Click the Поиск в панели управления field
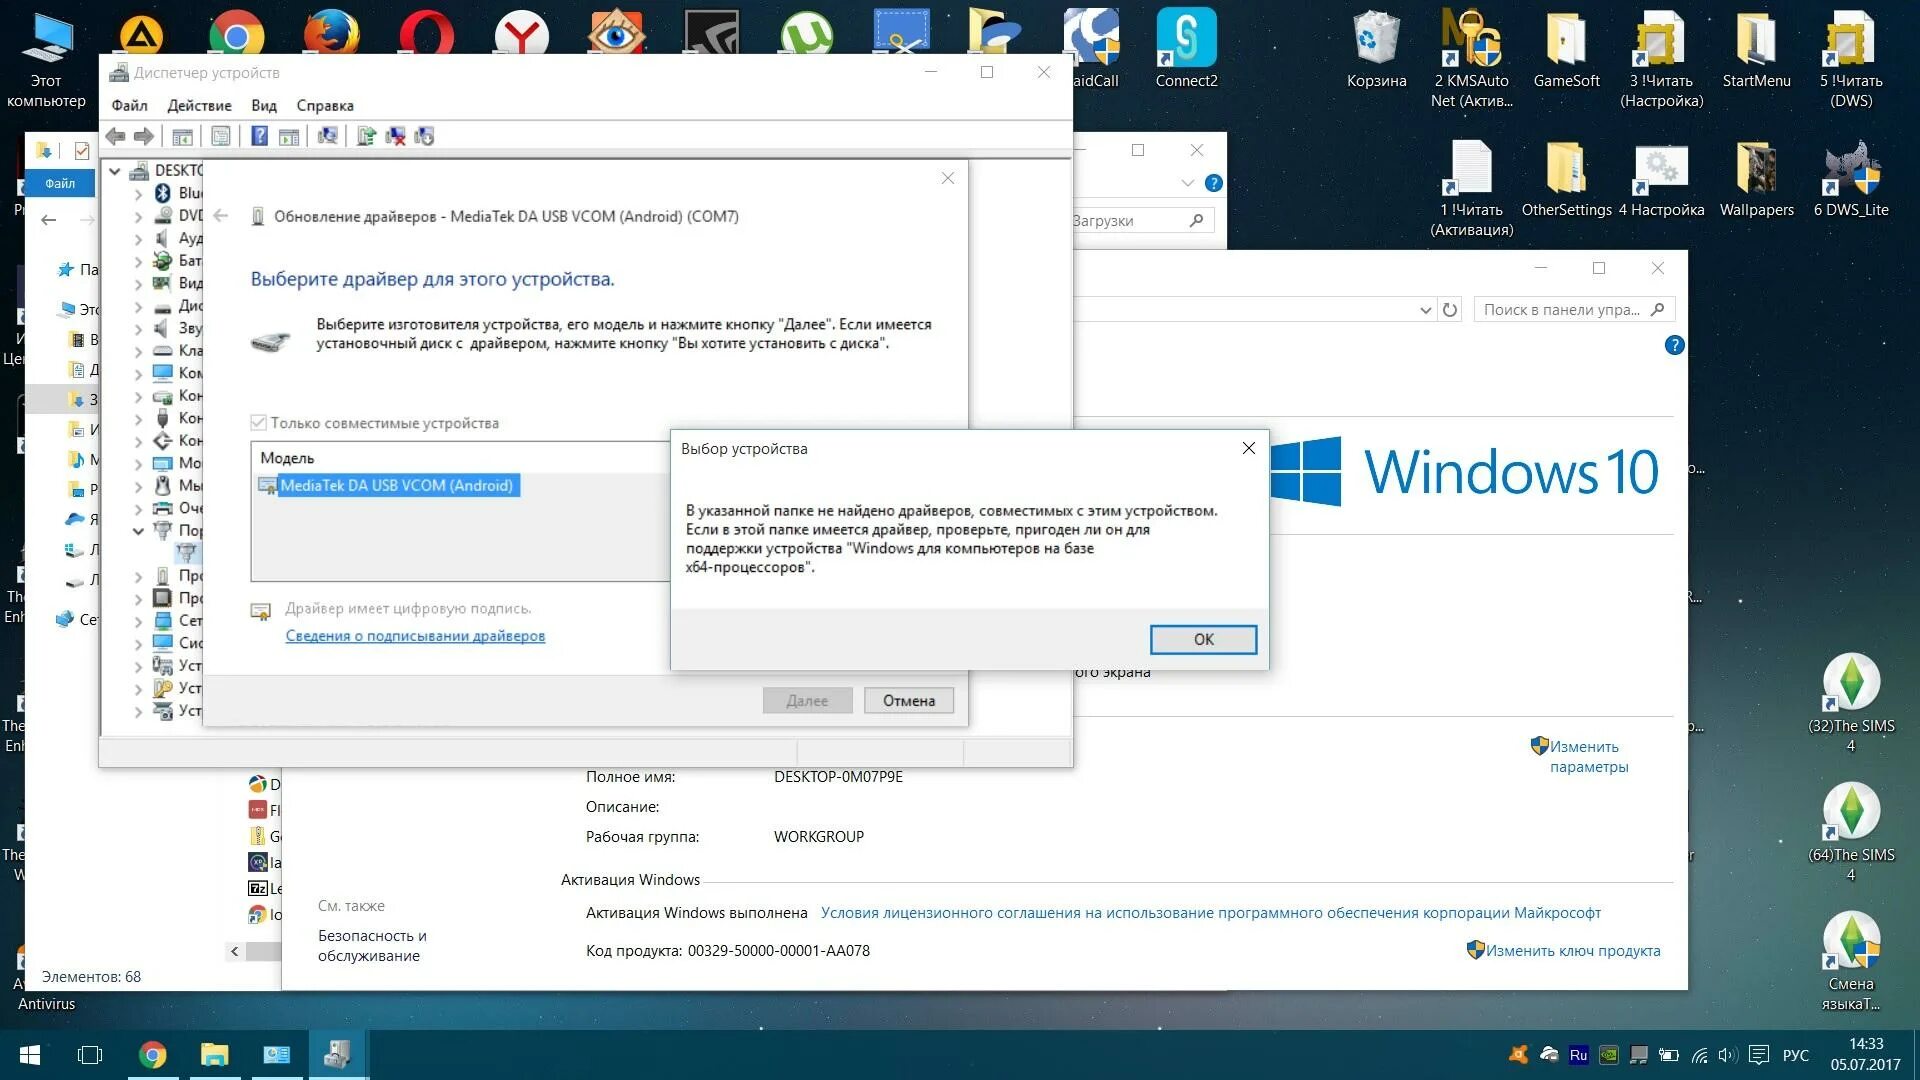This screenshot has width=1920, height=1080. click(x=1560, y=310)
